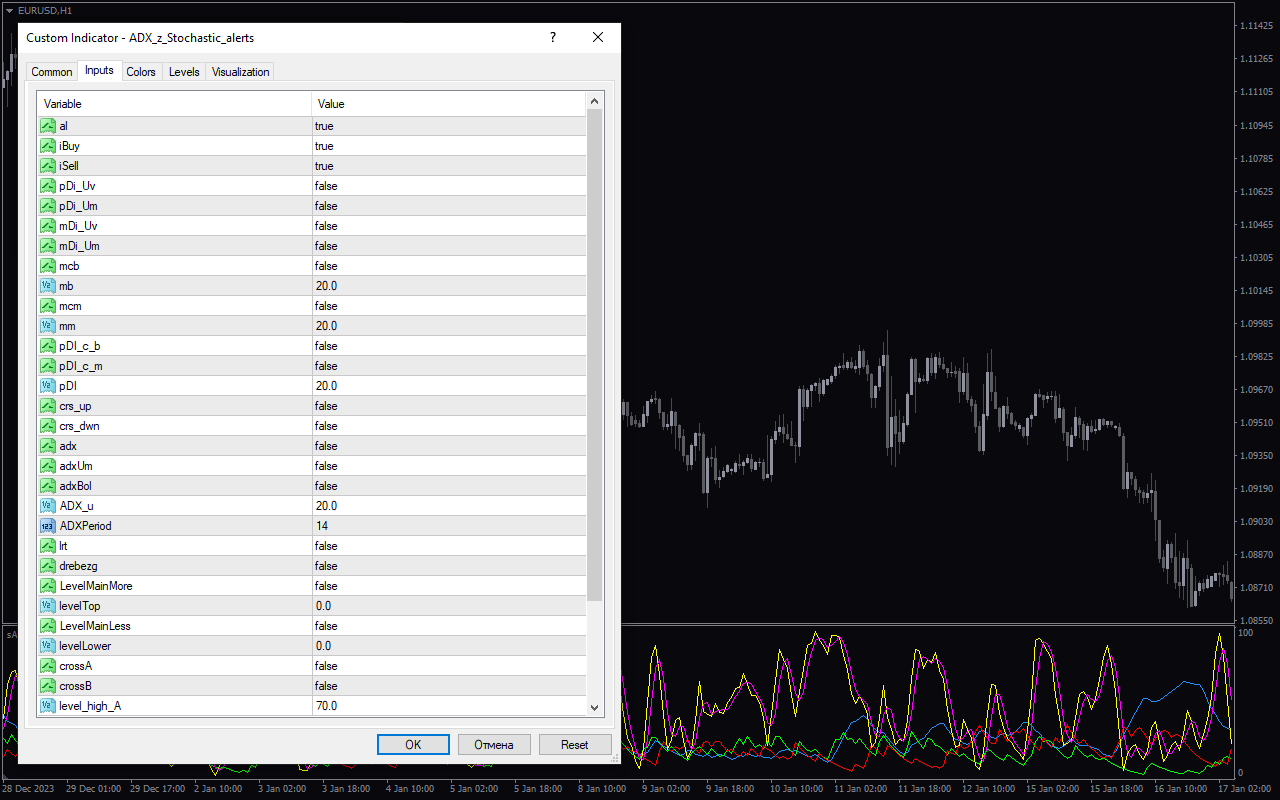The height and width of the screenshot is (800, 1280).
Task: Switch to the Visualization tab
Action: [x=240, y=72]
